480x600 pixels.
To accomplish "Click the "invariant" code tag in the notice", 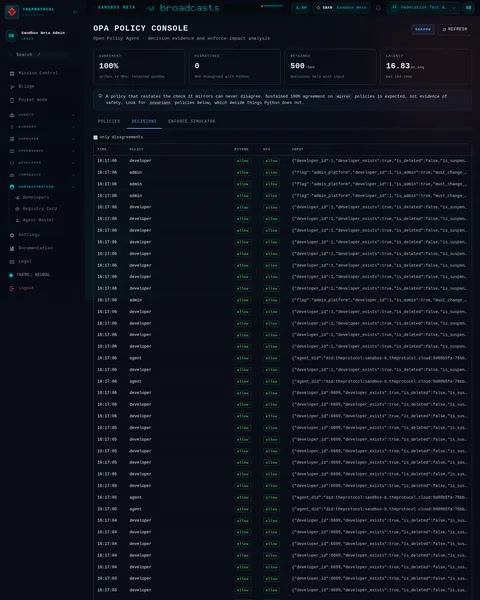I will pyautogui.click(x=160, y=103).
